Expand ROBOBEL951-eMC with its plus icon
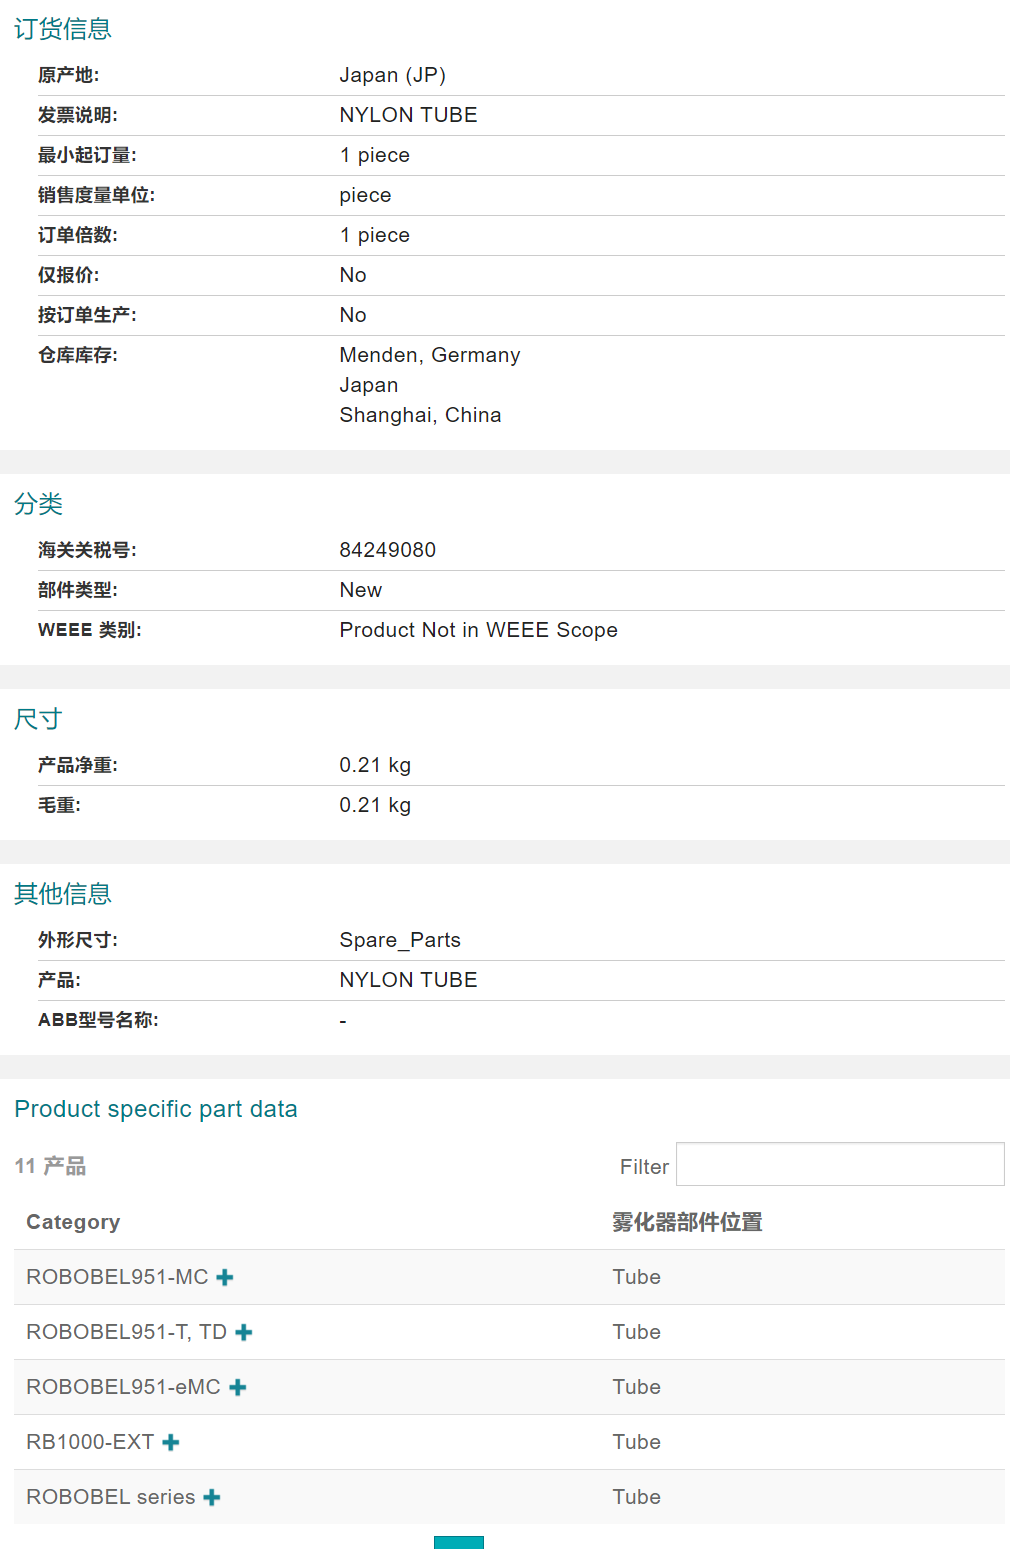 tap(238, 1387)
